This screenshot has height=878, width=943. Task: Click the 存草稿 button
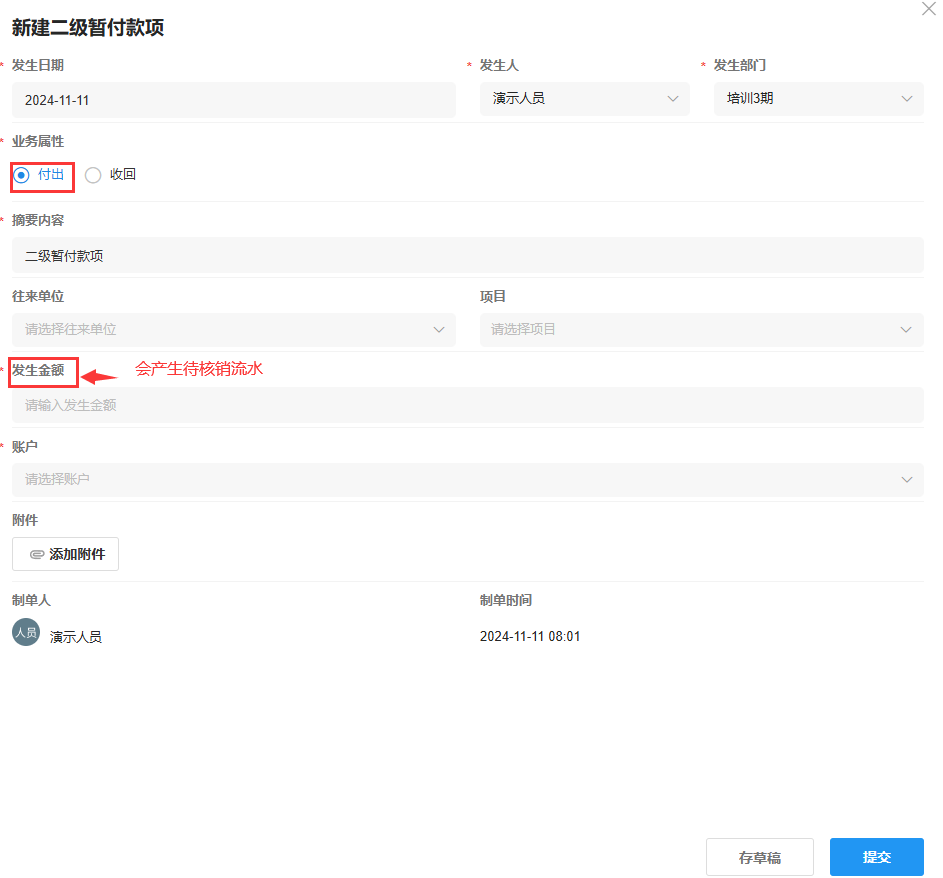coord(759,856)
